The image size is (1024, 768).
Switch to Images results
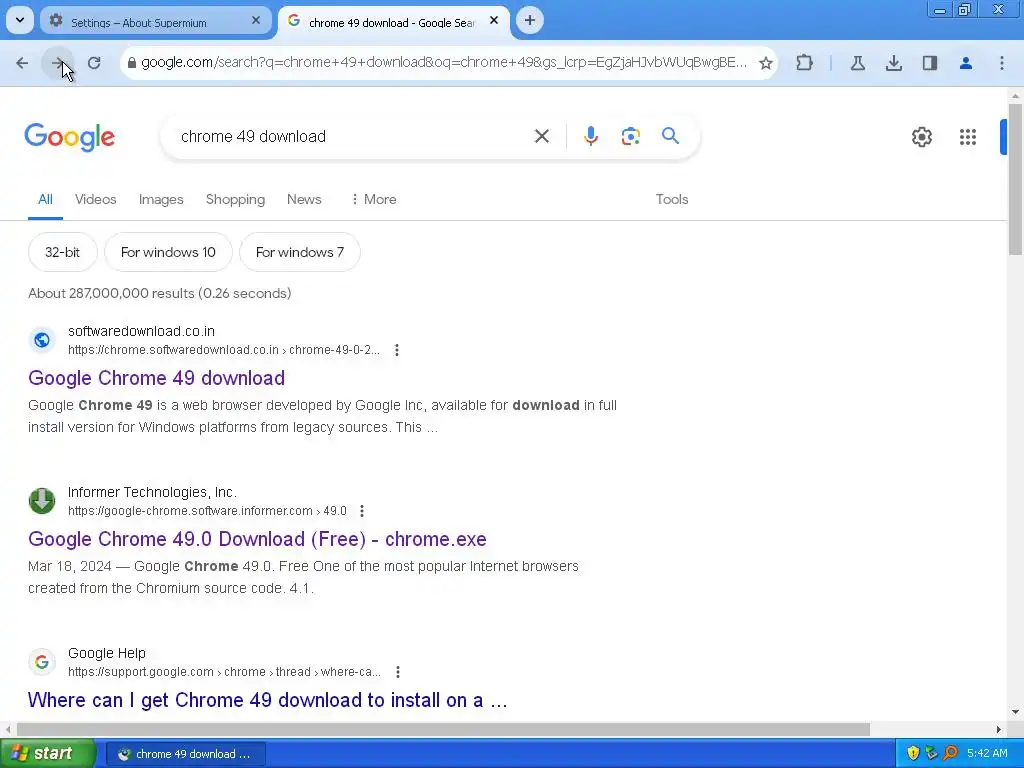(161, 199)
